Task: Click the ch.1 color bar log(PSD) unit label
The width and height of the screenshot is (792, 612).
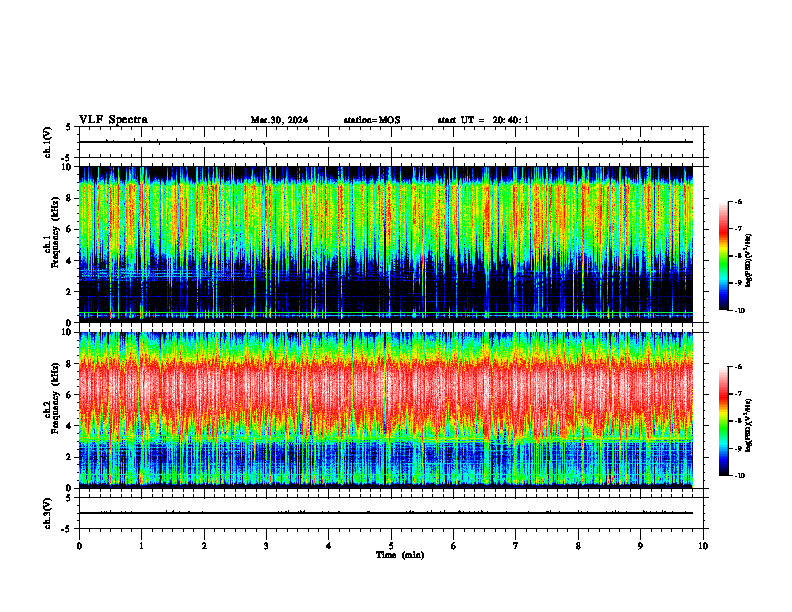Action: pyautogui.click(x=749, y=261)
